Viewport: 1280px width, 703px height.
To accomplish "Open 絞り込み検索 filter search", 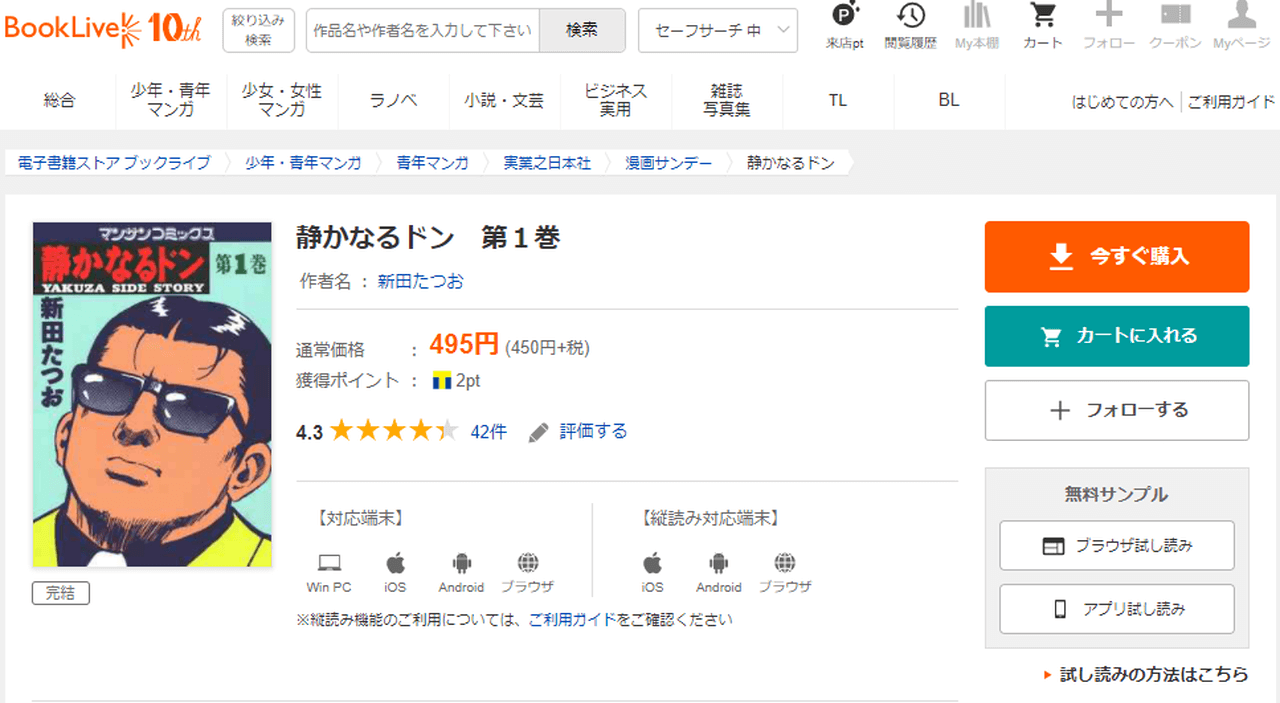I will 258,30.
